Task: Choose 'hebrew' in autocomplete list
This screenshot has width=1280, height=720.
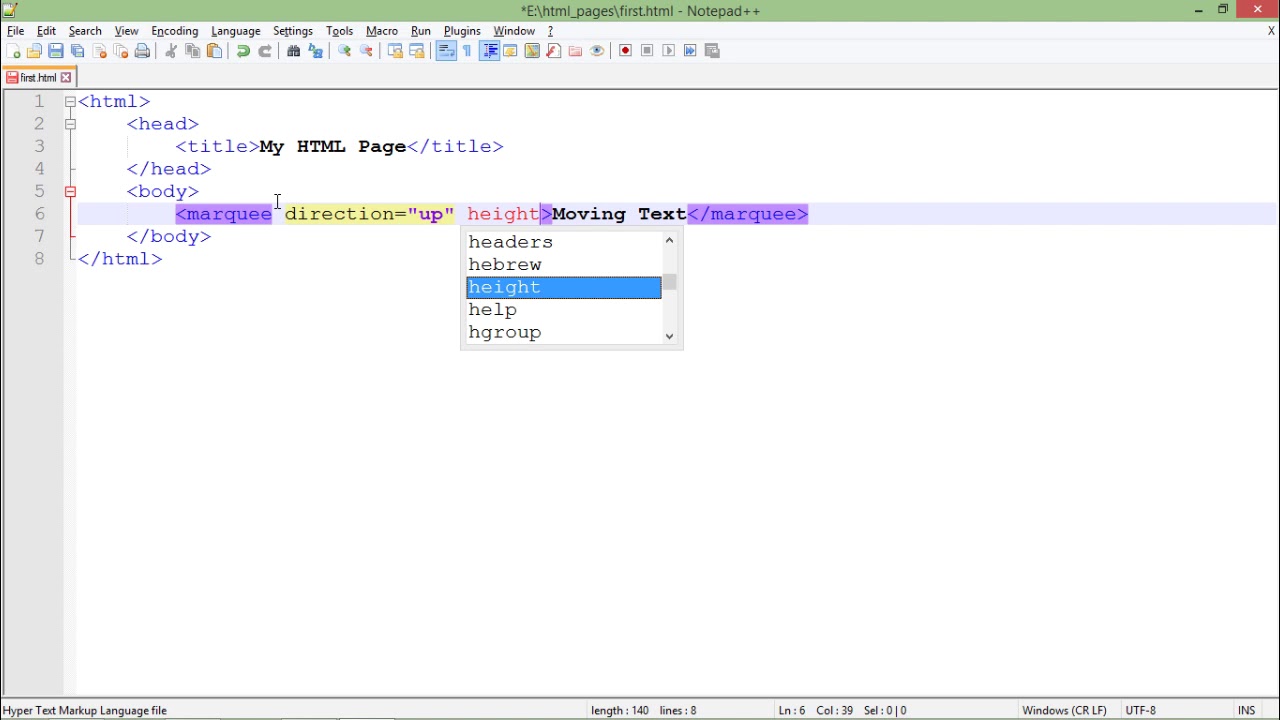Action: point(563,265)
